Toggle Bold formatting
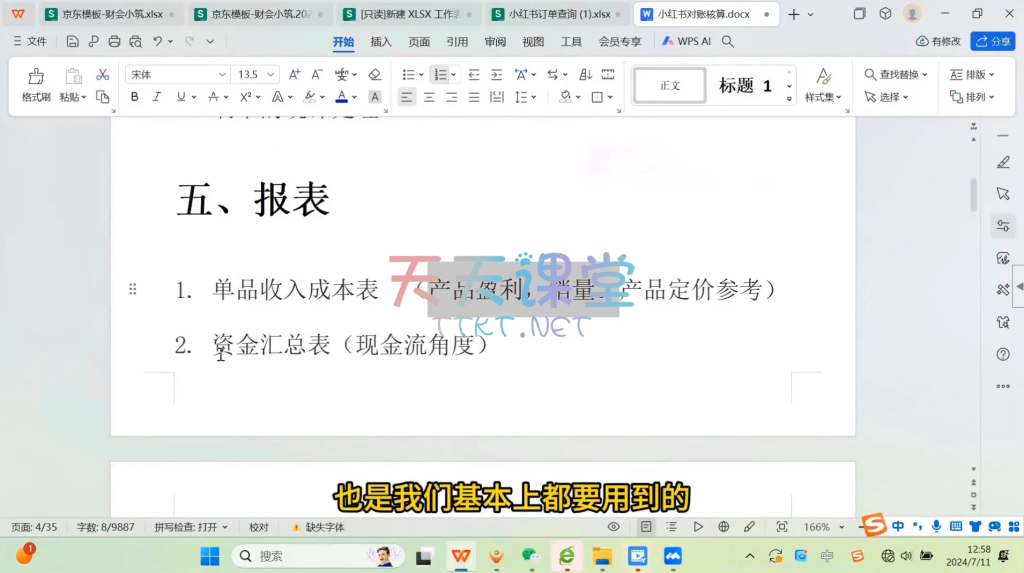The width and height of the screenshot is (1024, 573). pos(135,97)
